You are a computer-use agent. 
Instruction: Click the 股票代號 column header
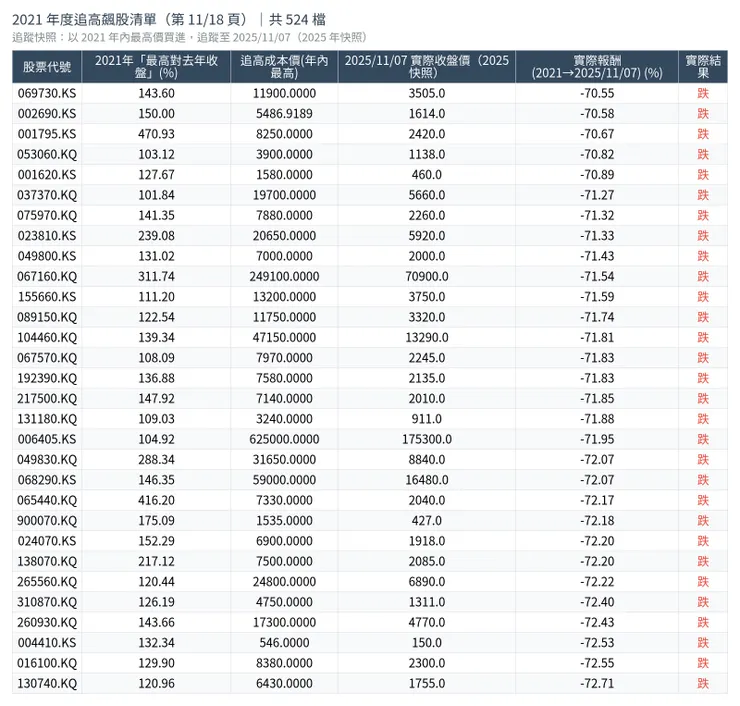(x=47, y=67)
